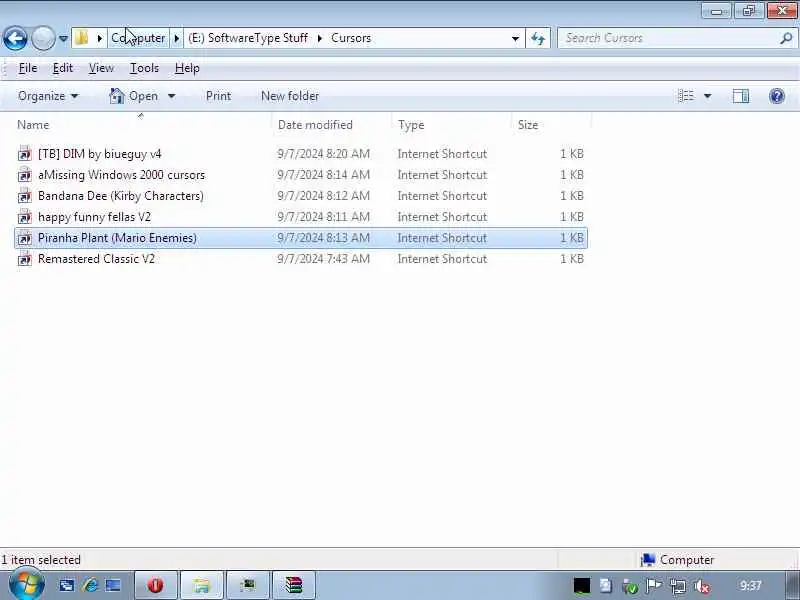Image resolution: width=800 pixels, height=600 pixels.
Task: Click Print in the toolbar
Action: (218, 96)
